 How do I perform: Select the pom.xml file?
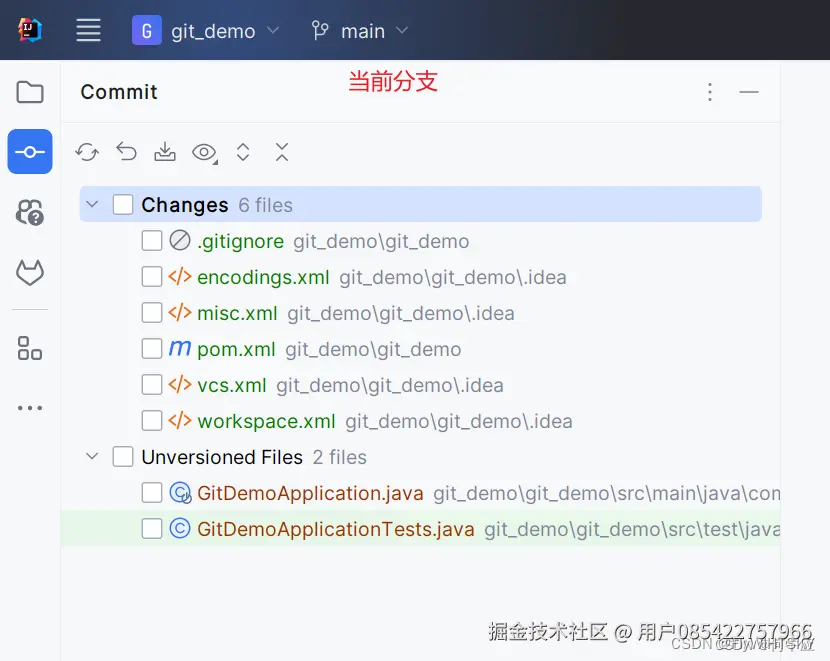236,349
